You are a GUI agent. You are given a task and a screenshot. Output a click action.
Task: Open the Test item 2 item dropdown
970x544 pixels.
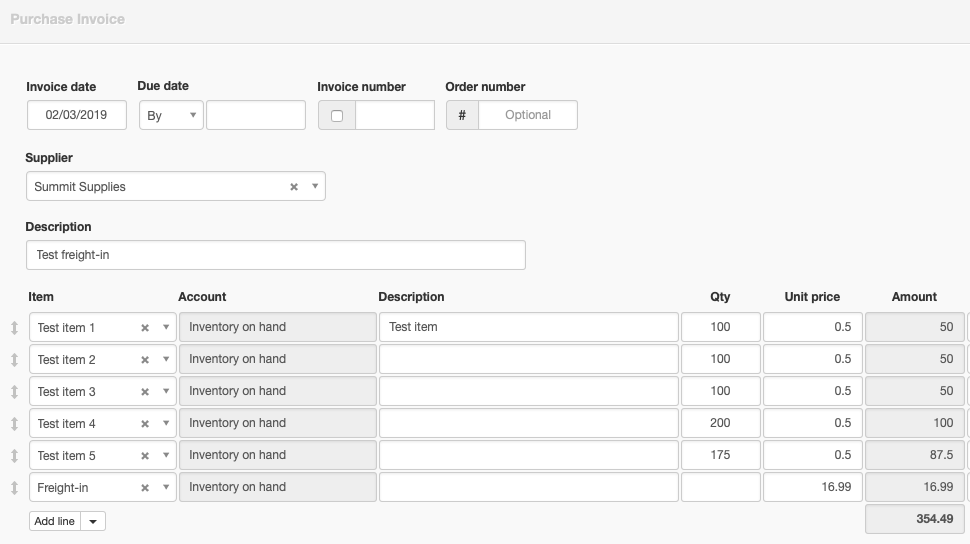click(166, 359)
